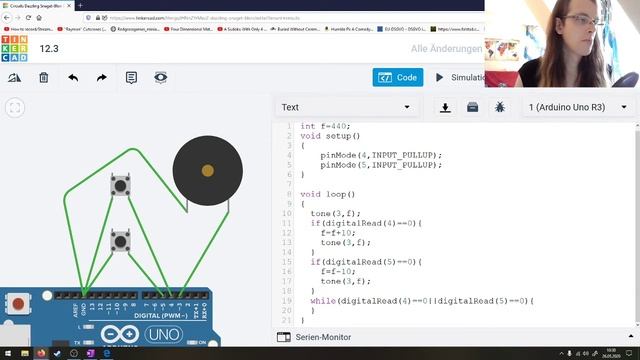The image size is (640, 360).
Task: Open the notes tool
Action: (131, 78)
